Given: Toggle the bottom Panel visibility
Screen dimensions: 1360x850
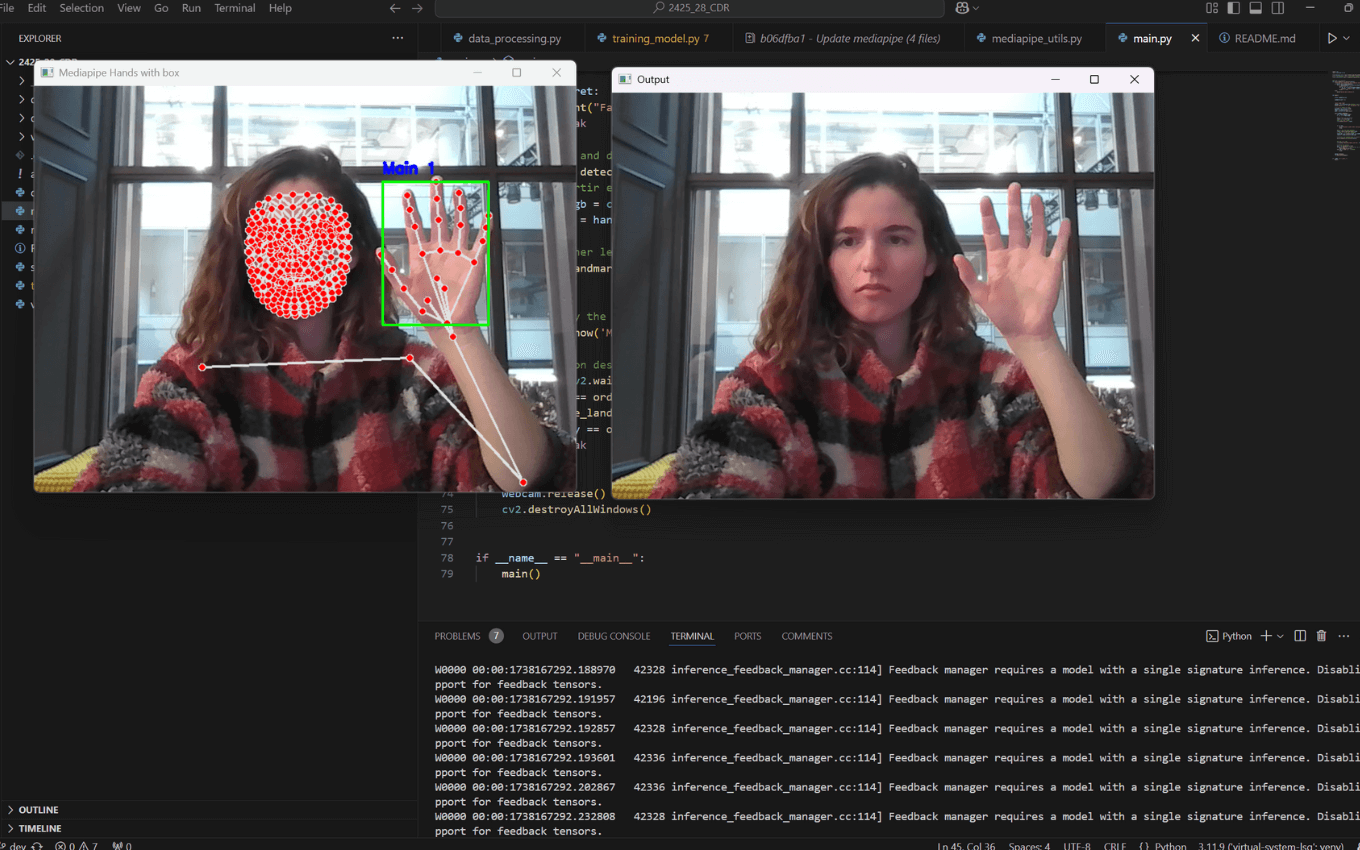Looking at the screenshot, I should click(1256, 8).
